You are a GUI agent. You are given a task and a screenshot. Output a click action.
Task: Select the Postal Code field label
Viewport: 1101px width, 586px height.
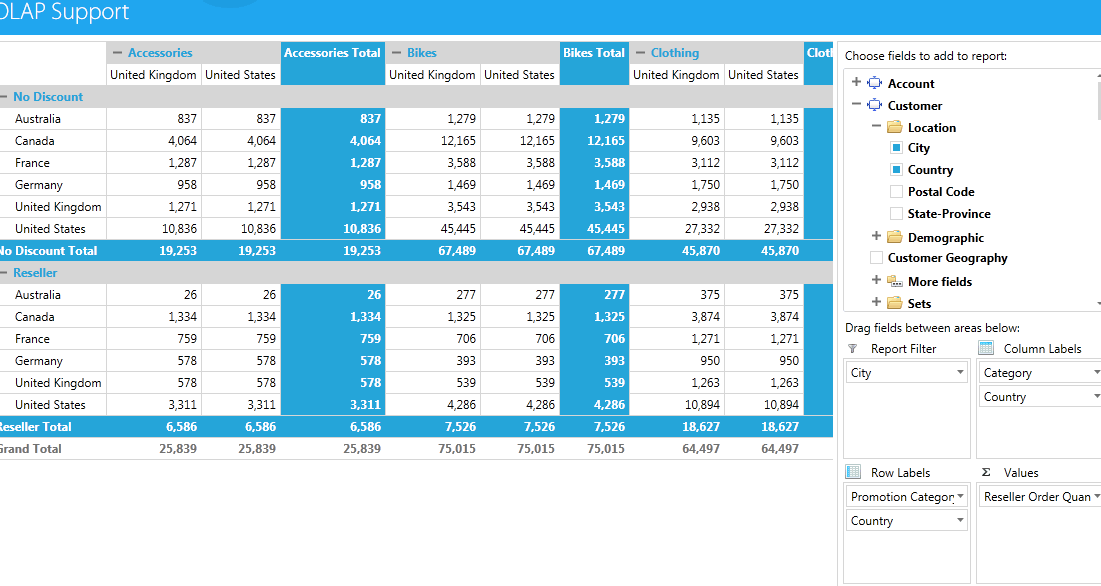[x=941, y=192]
